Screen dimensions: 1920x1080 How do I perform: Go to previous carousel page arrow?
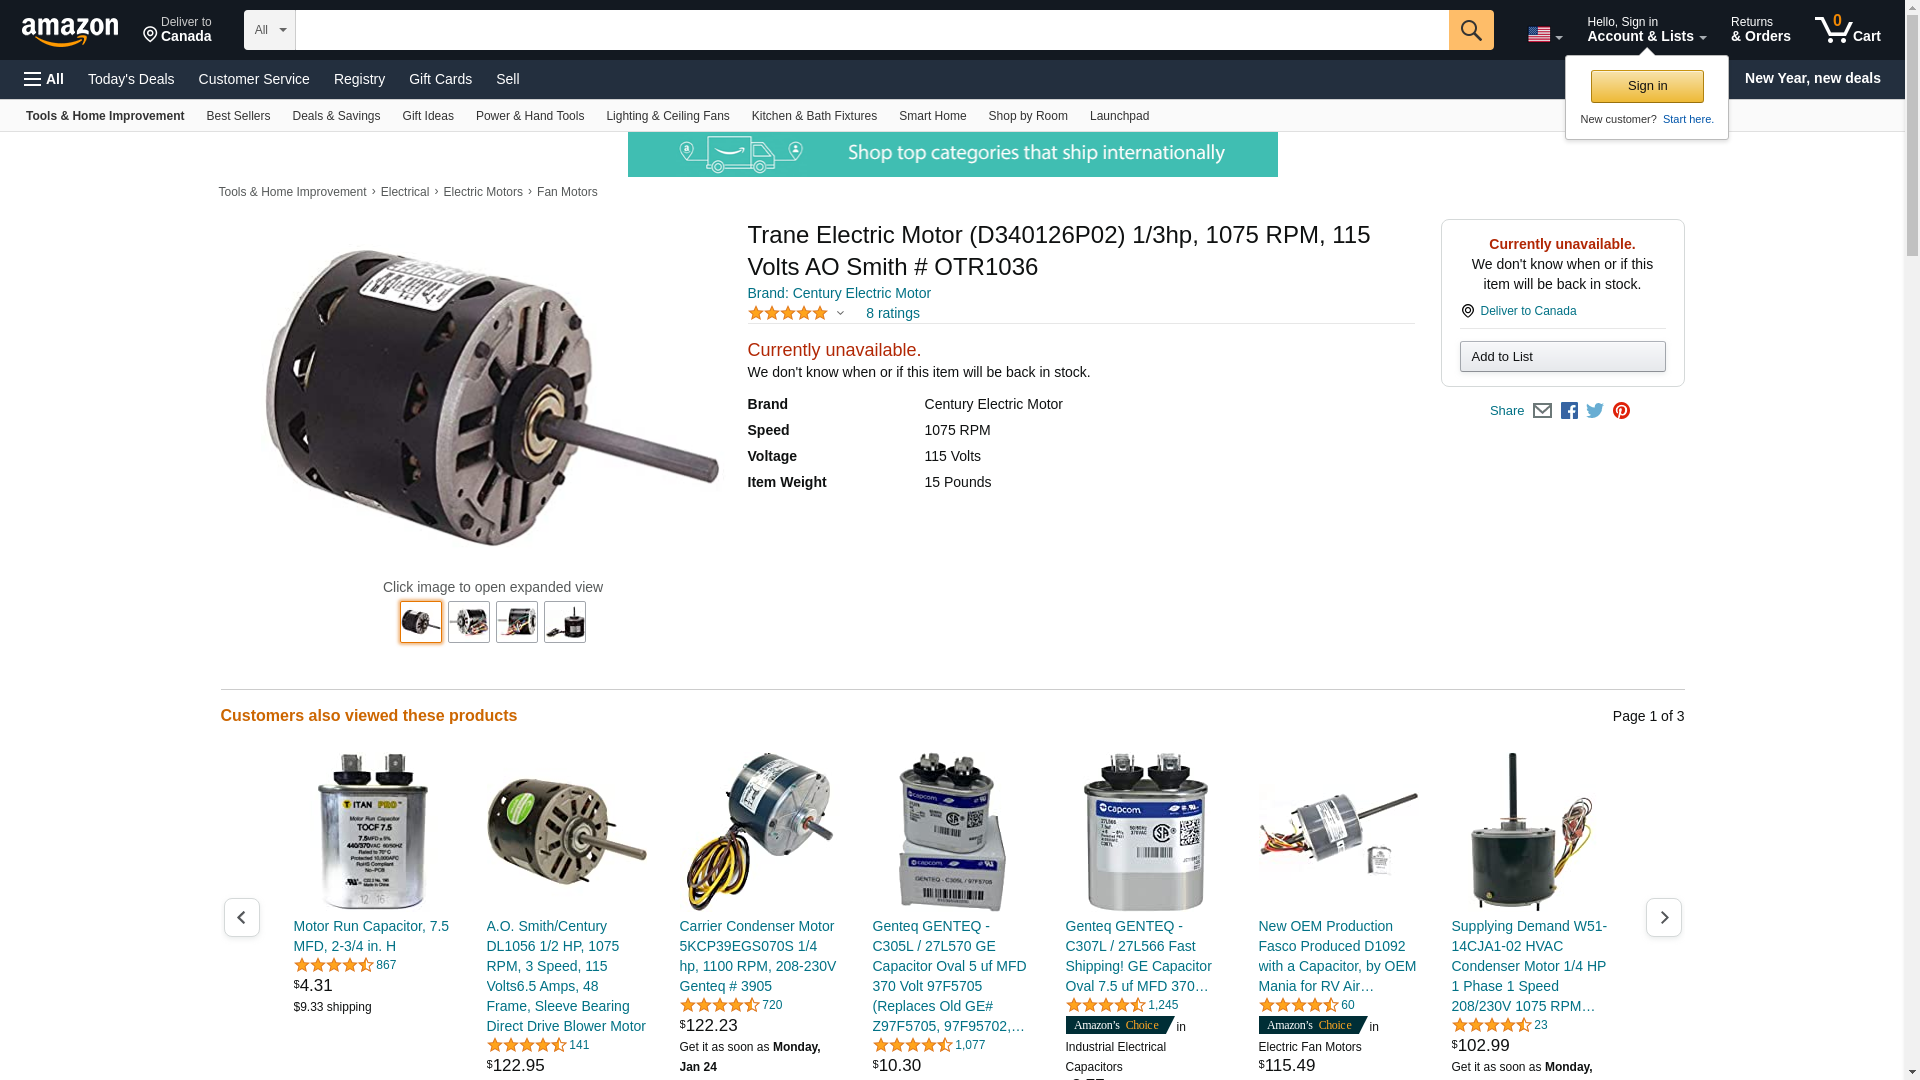[x=242, y=917]
